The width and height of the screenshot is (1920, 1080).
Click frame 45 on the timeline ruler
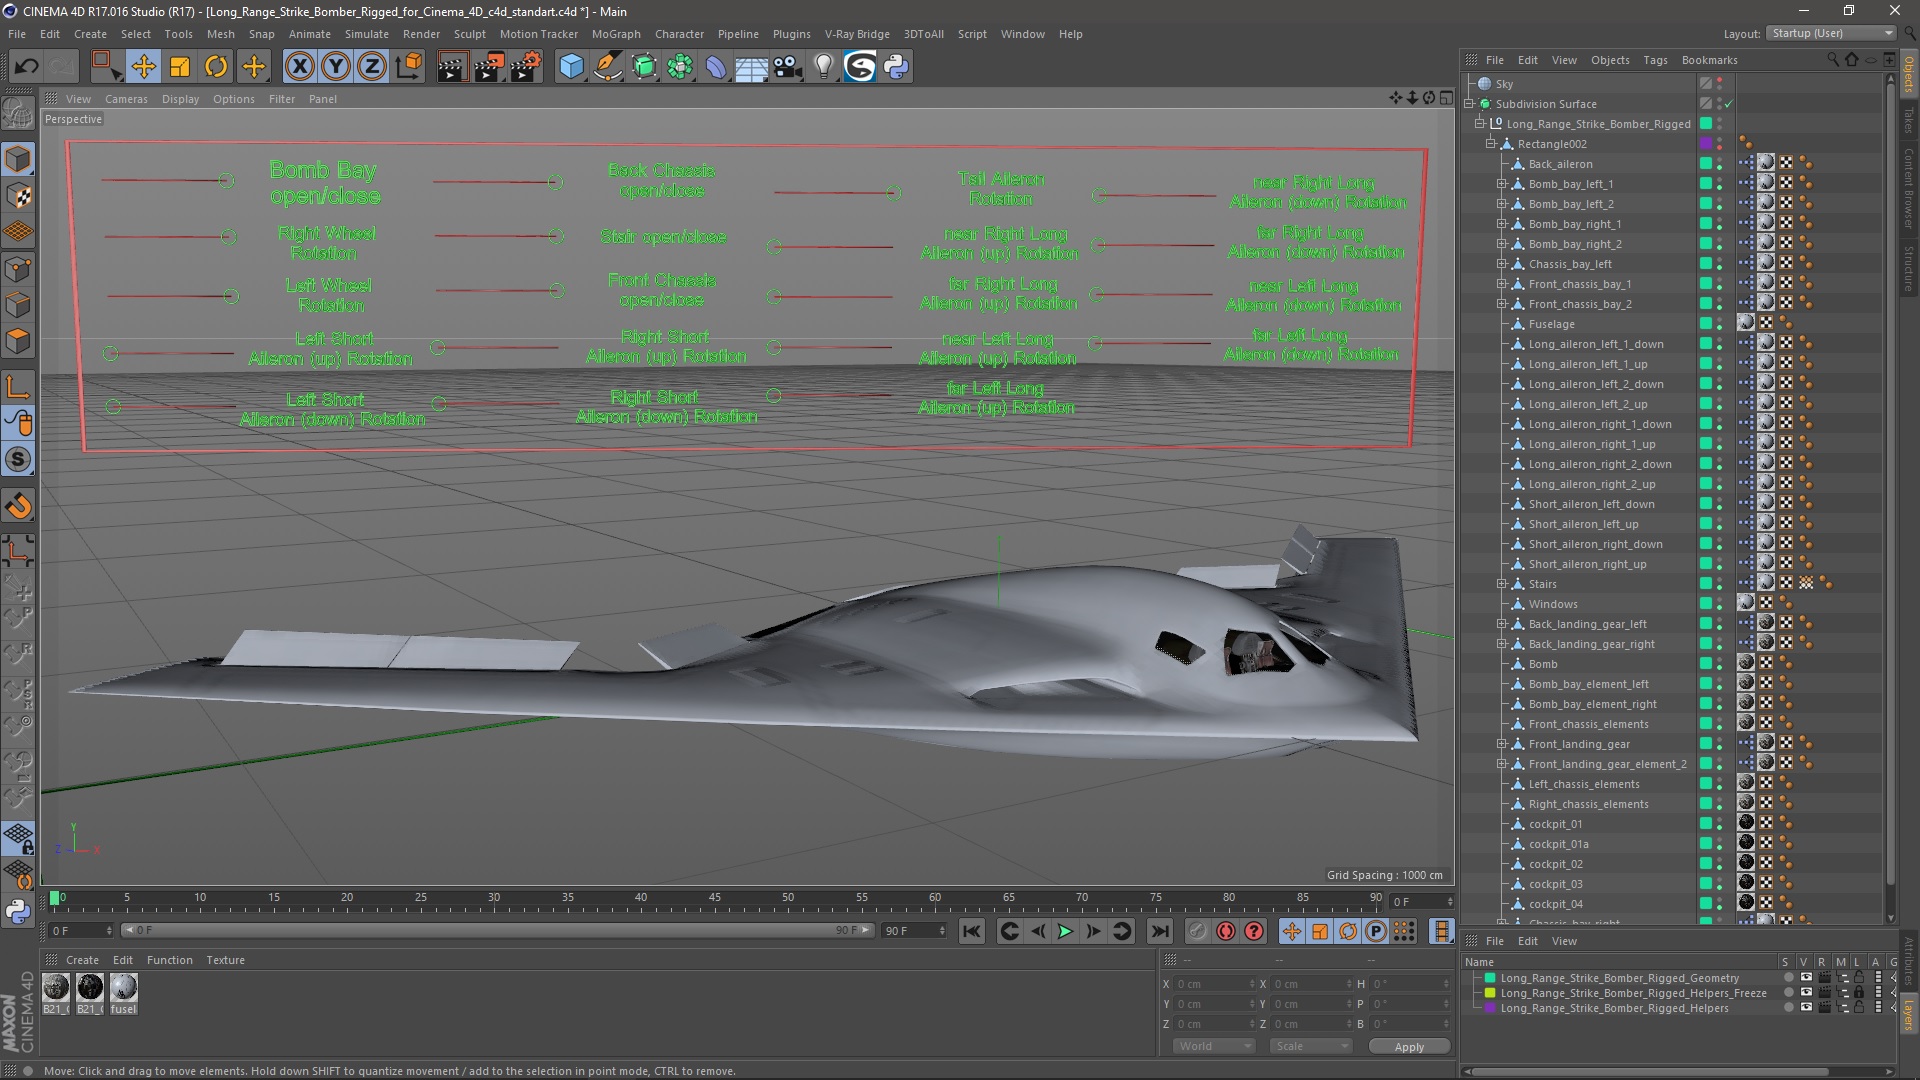tap(714, 898)
